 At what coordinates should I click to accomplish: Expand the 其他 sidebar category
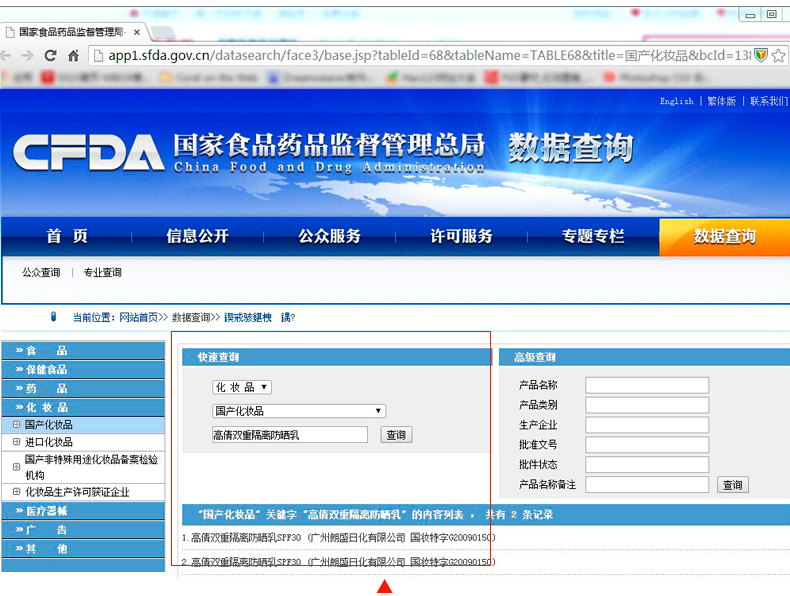[83, 549]
